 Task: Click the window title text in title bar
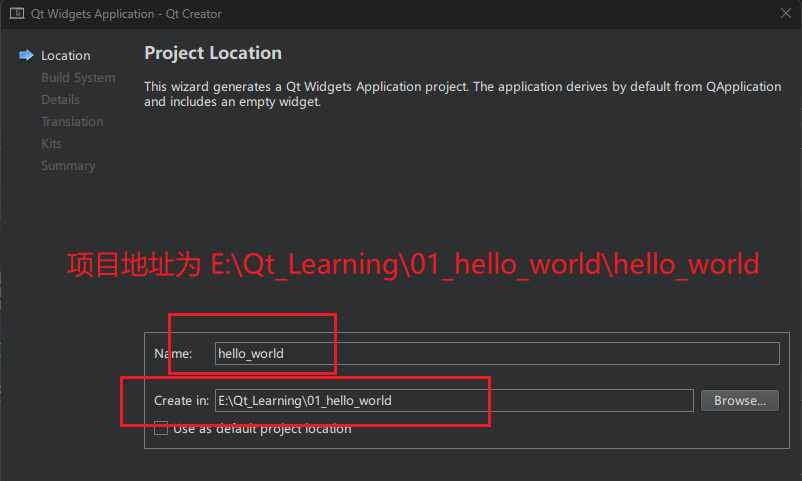click(x=129, y=14)
